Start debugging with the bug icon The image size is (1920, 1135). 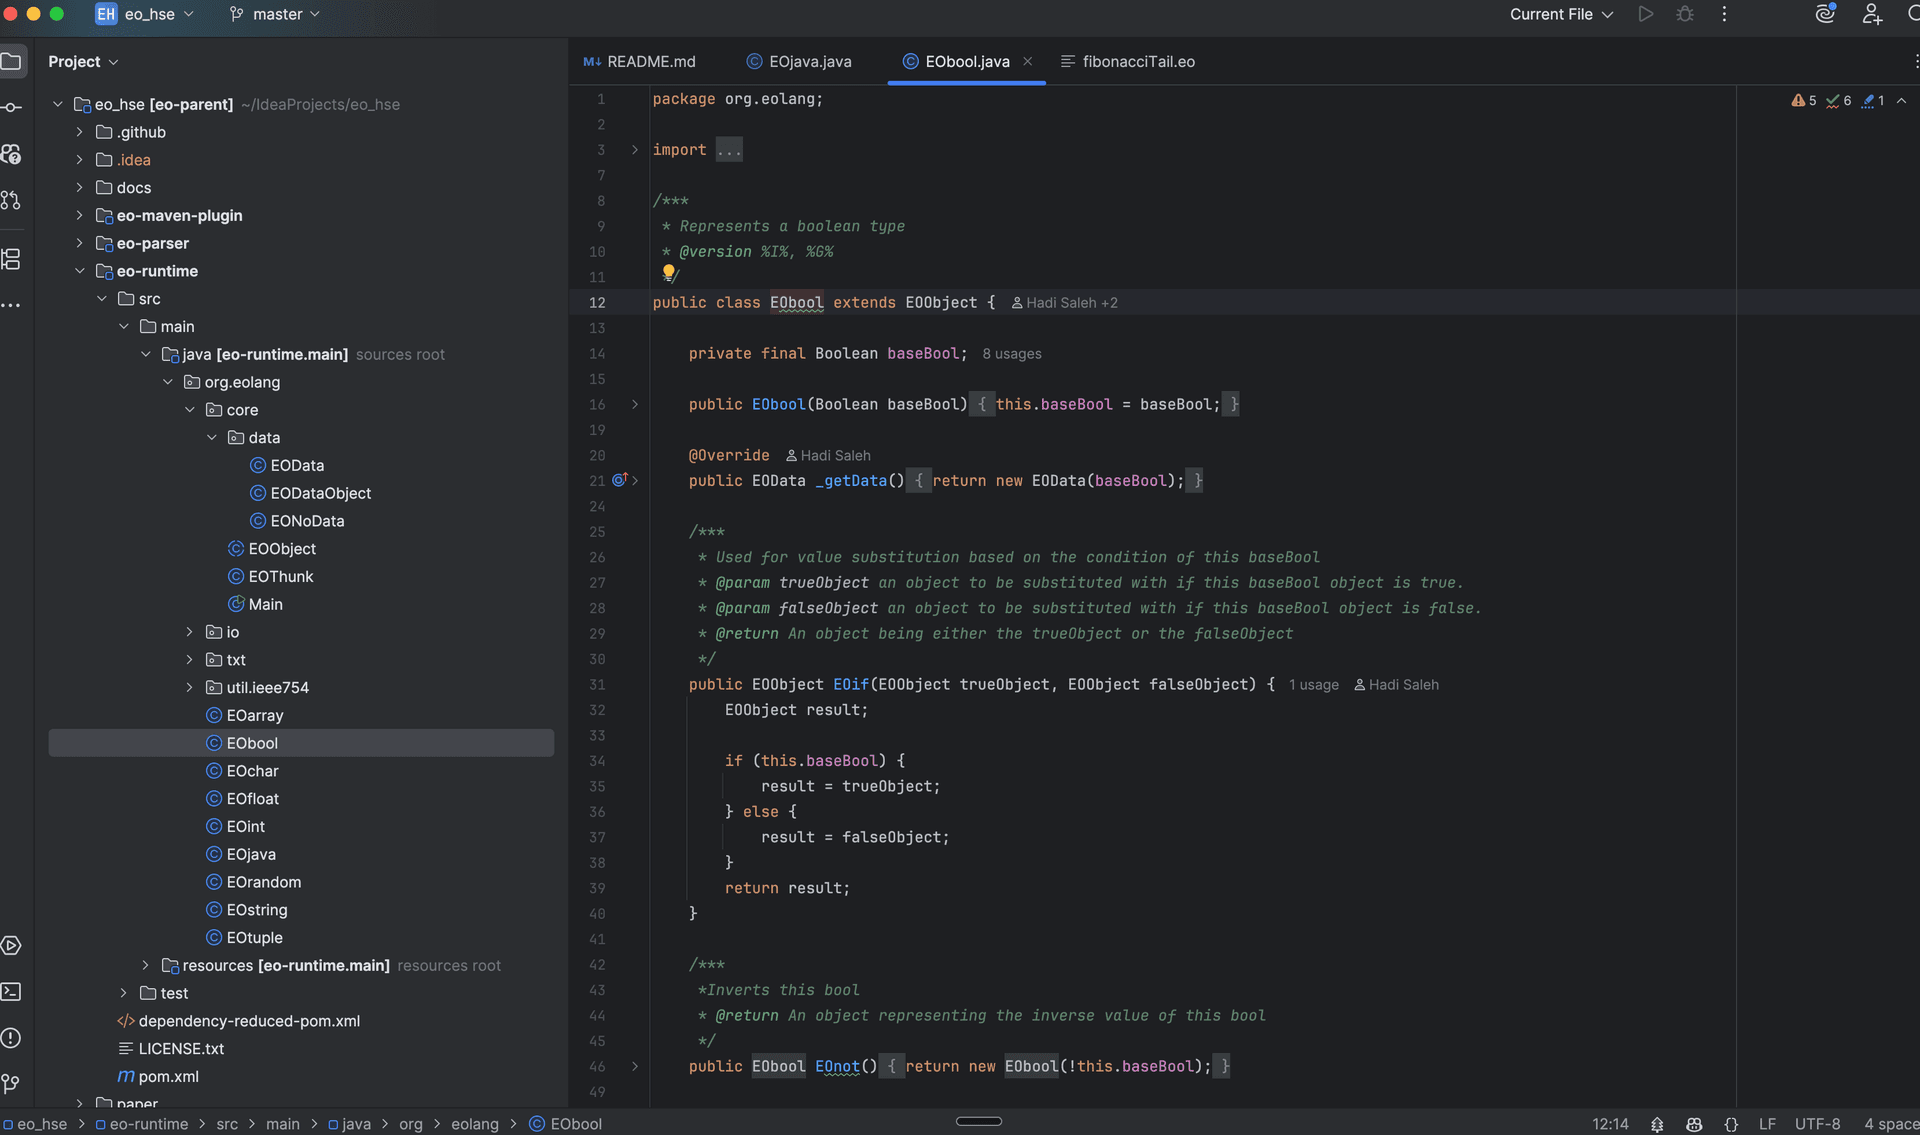tap(1685, 14)
